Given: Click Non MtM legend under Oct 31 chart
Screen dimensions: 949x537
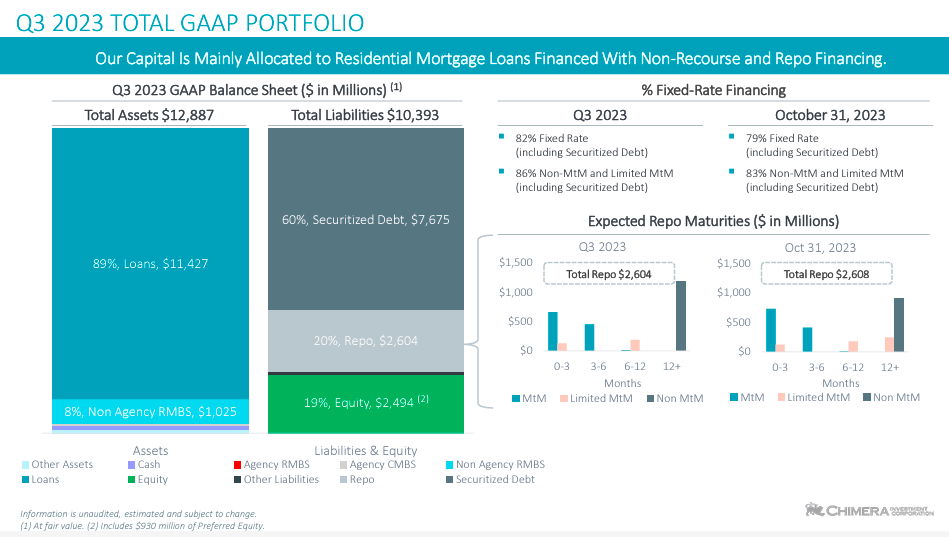Looking at the screenshot, I should [892, 397].
